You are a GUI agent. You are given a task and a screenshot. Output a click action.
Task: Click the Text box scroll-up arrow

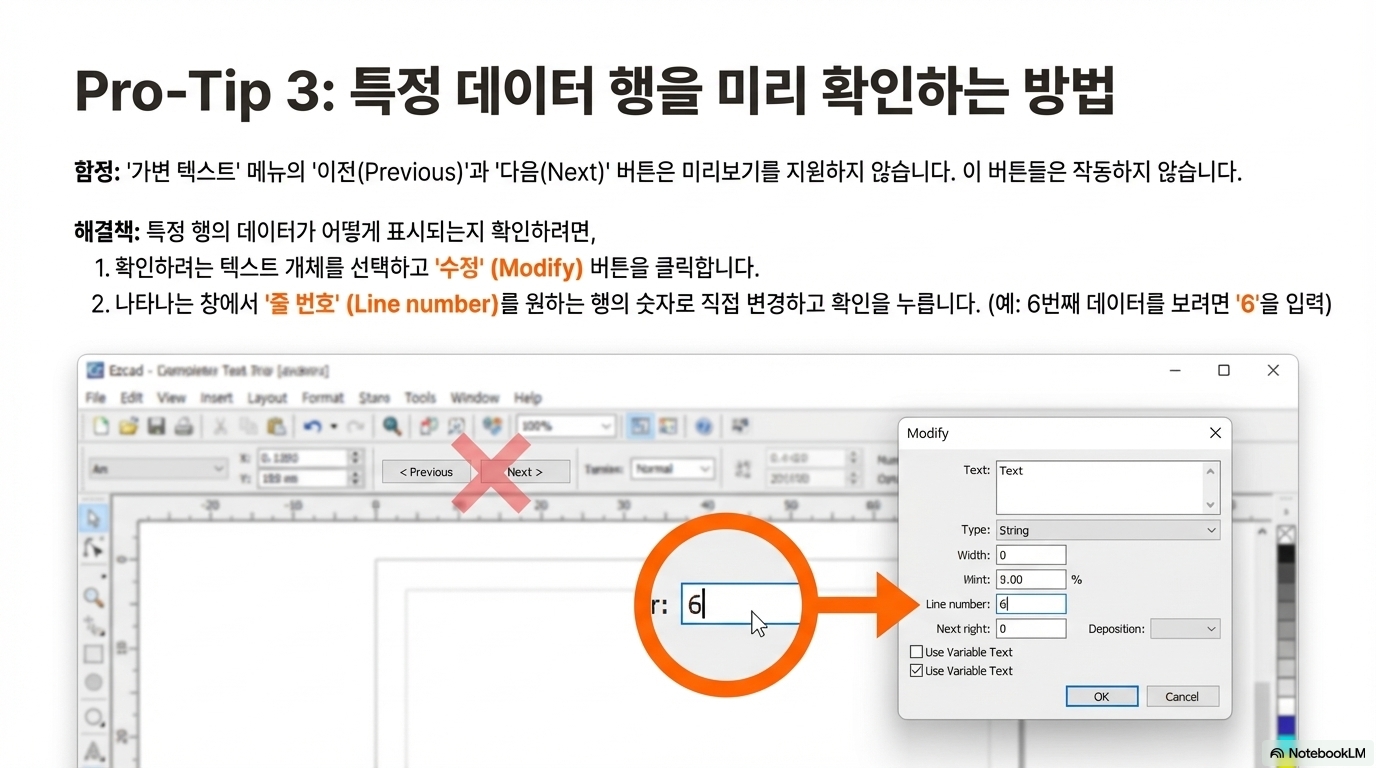pos(1211,470)
